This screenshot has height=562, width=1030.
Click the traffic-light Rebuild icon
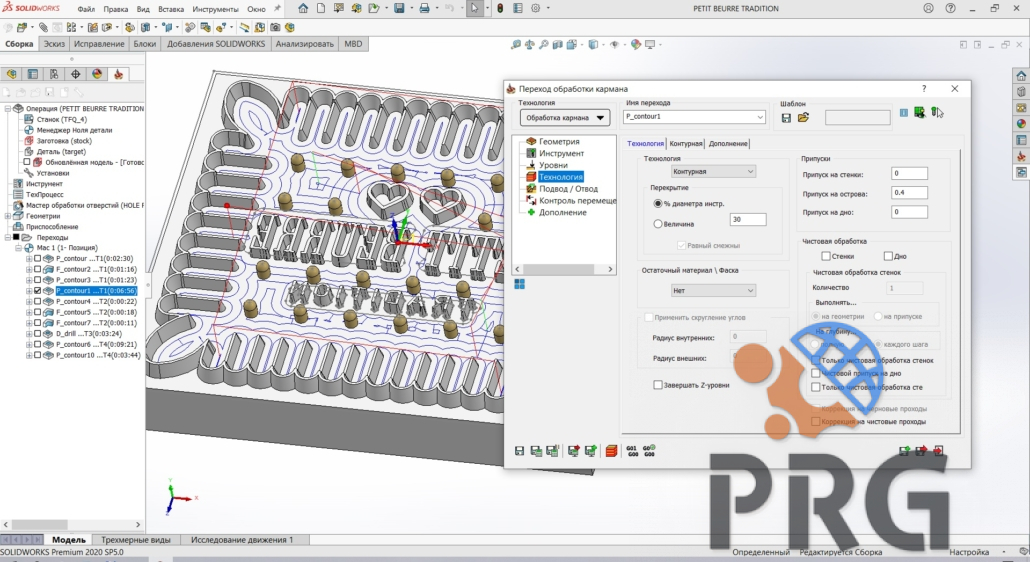click(500, 9)
